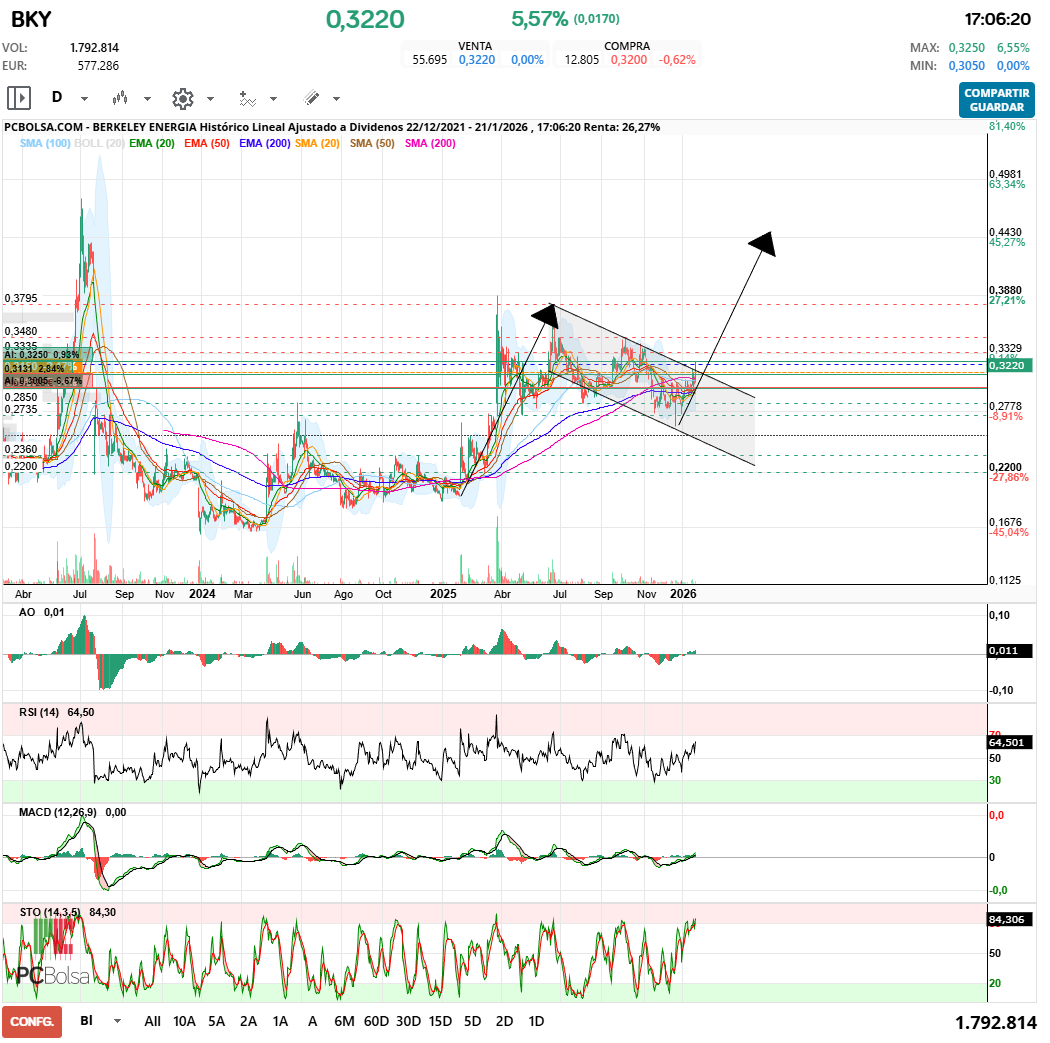Click the add indicator icon
1050x1043 pixels.
247,98
